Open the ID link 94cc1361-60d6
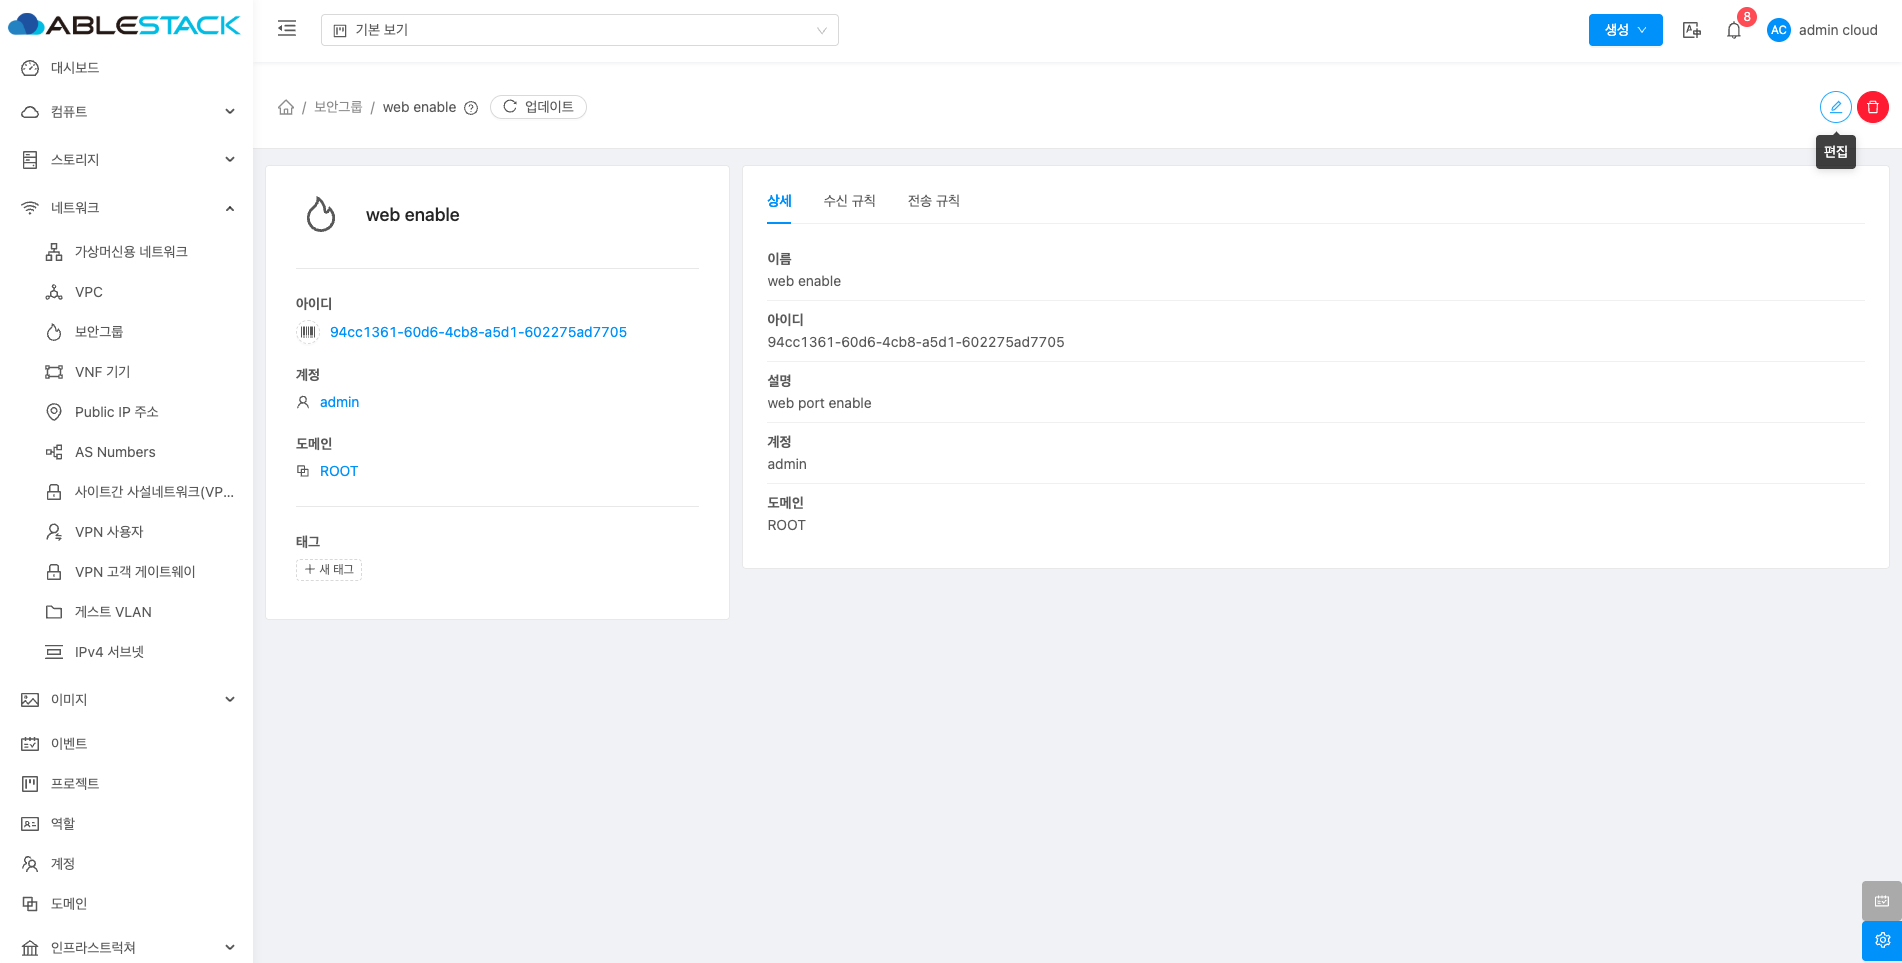The image size is (1902, 963). click(x=478, y=332)
